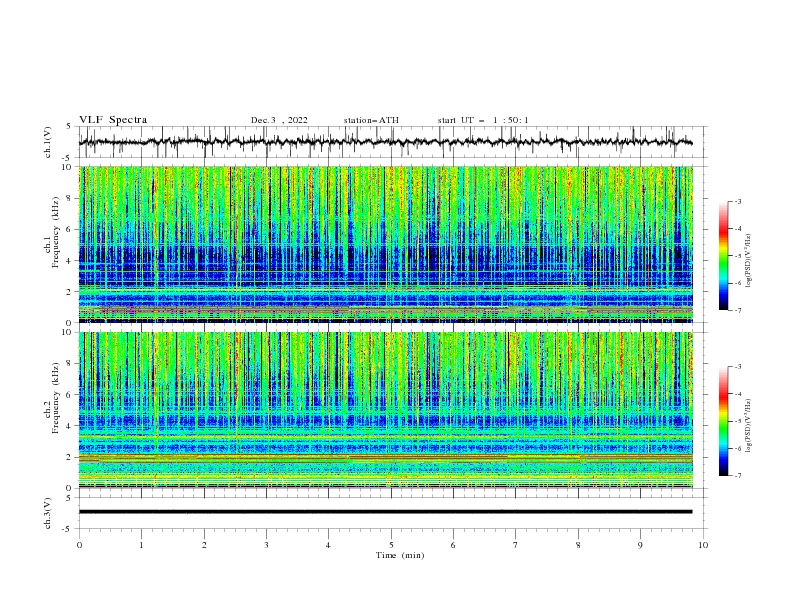Click the ch.3 flat voltage trace
The height and width of the screenshot is (612, 792).
click(x=385, y=512)
